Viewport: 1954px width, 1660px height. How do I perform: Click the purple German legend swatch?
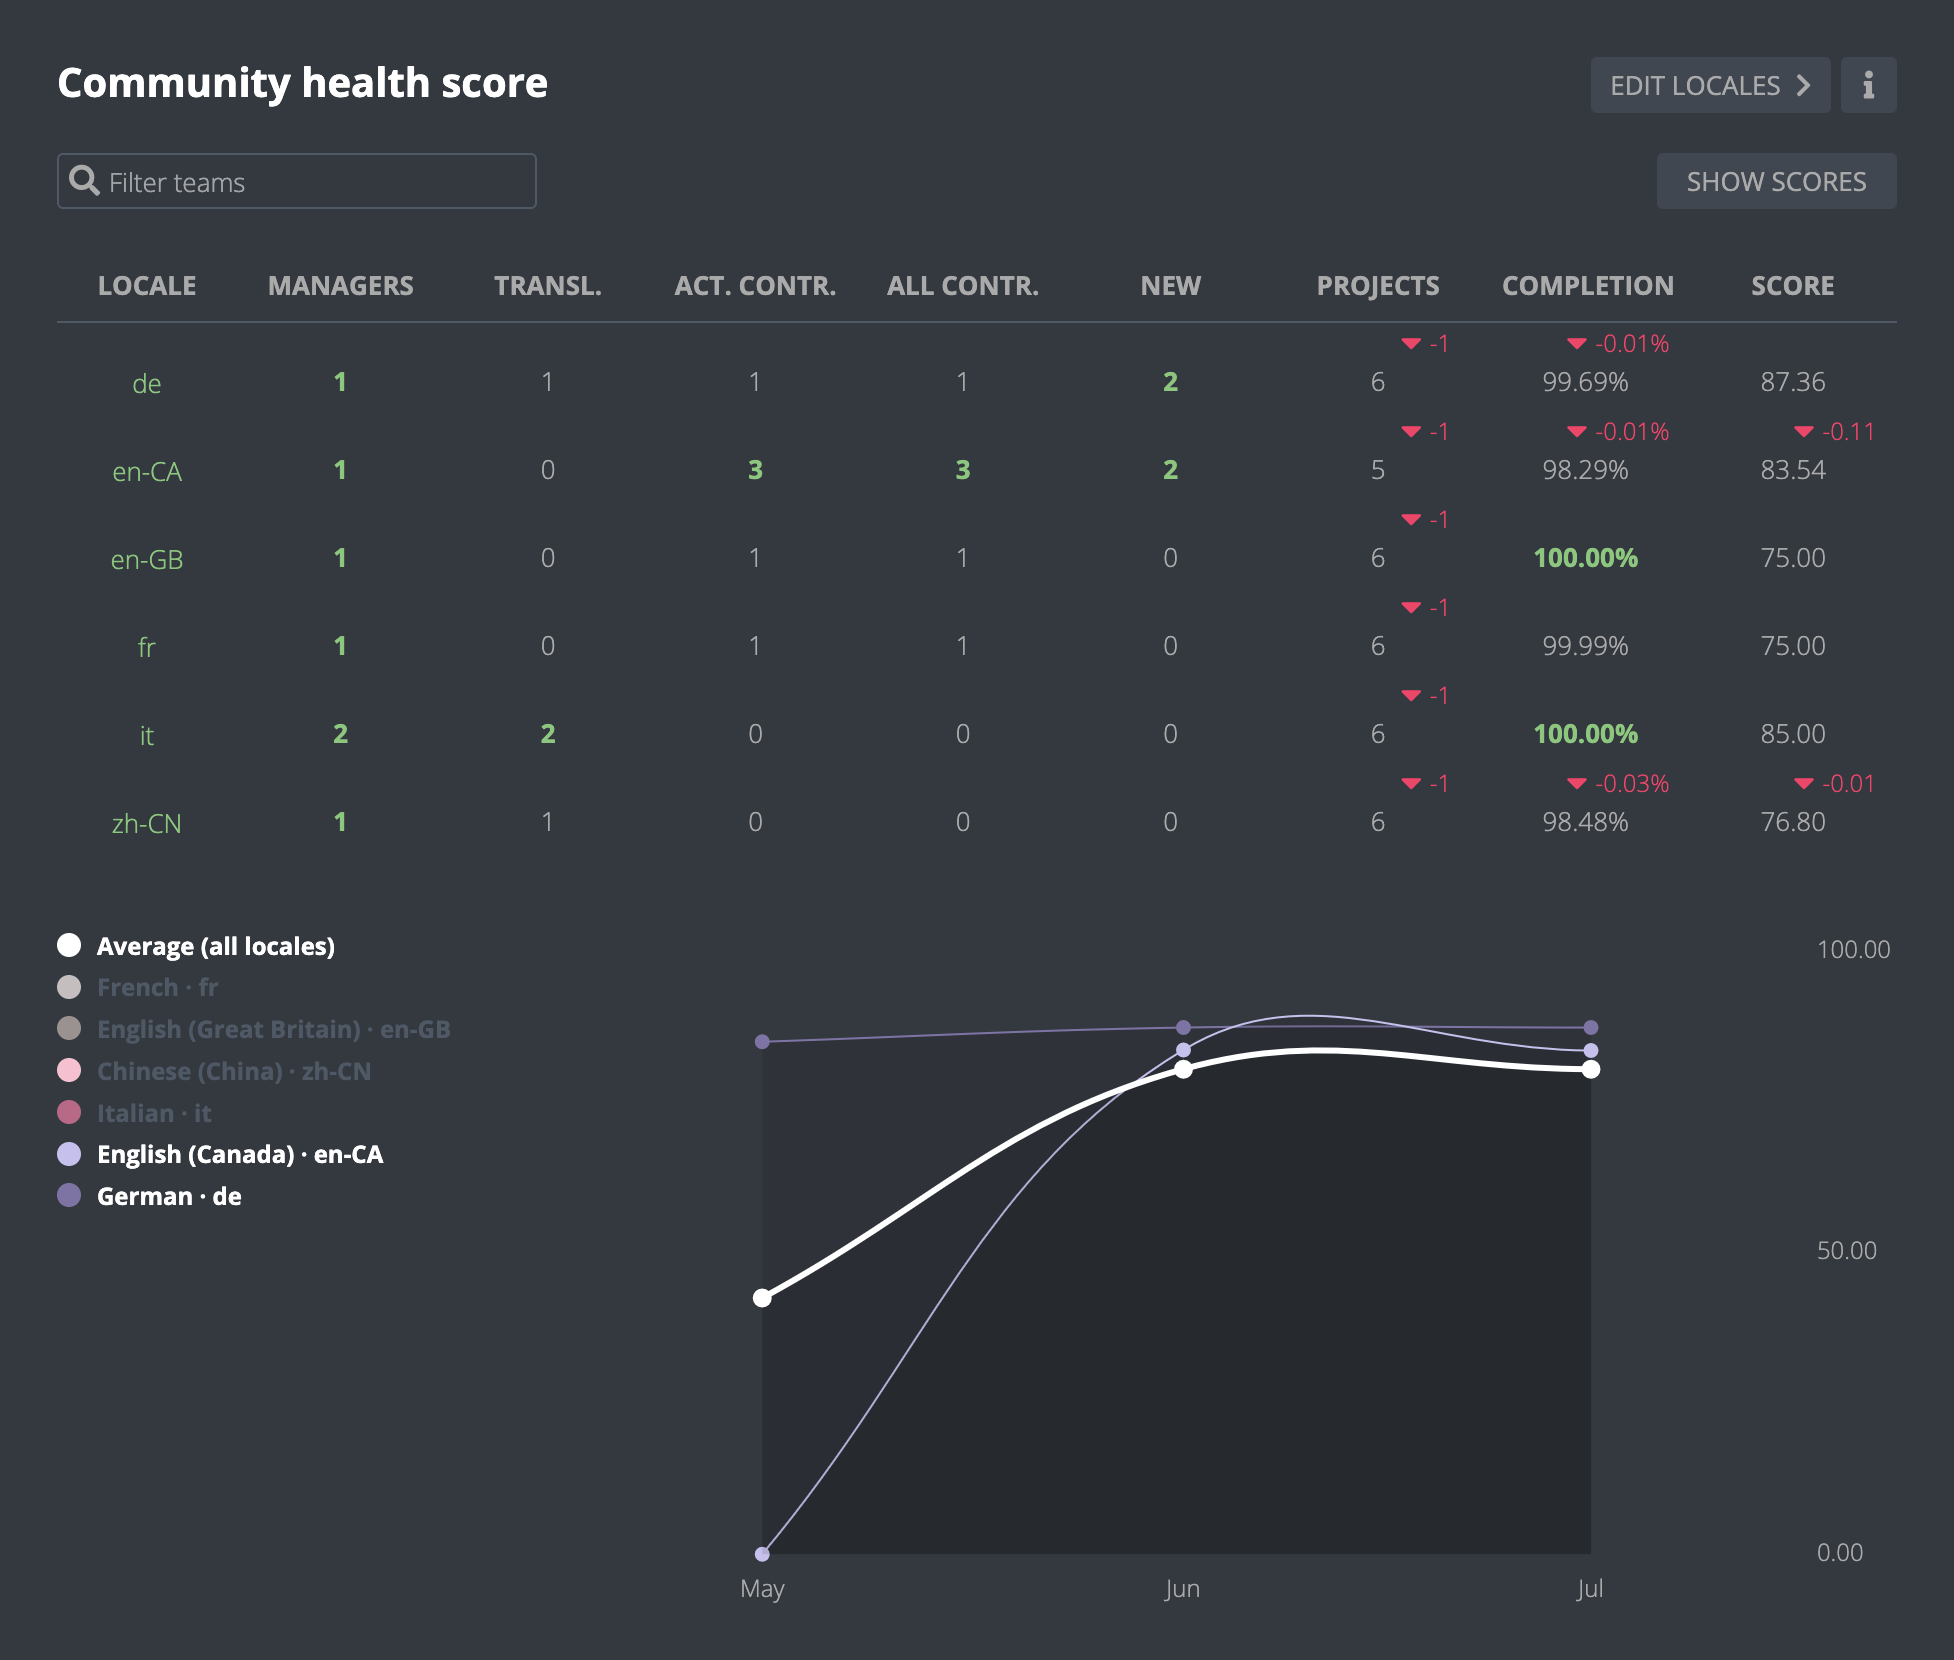coord(69,1195)
